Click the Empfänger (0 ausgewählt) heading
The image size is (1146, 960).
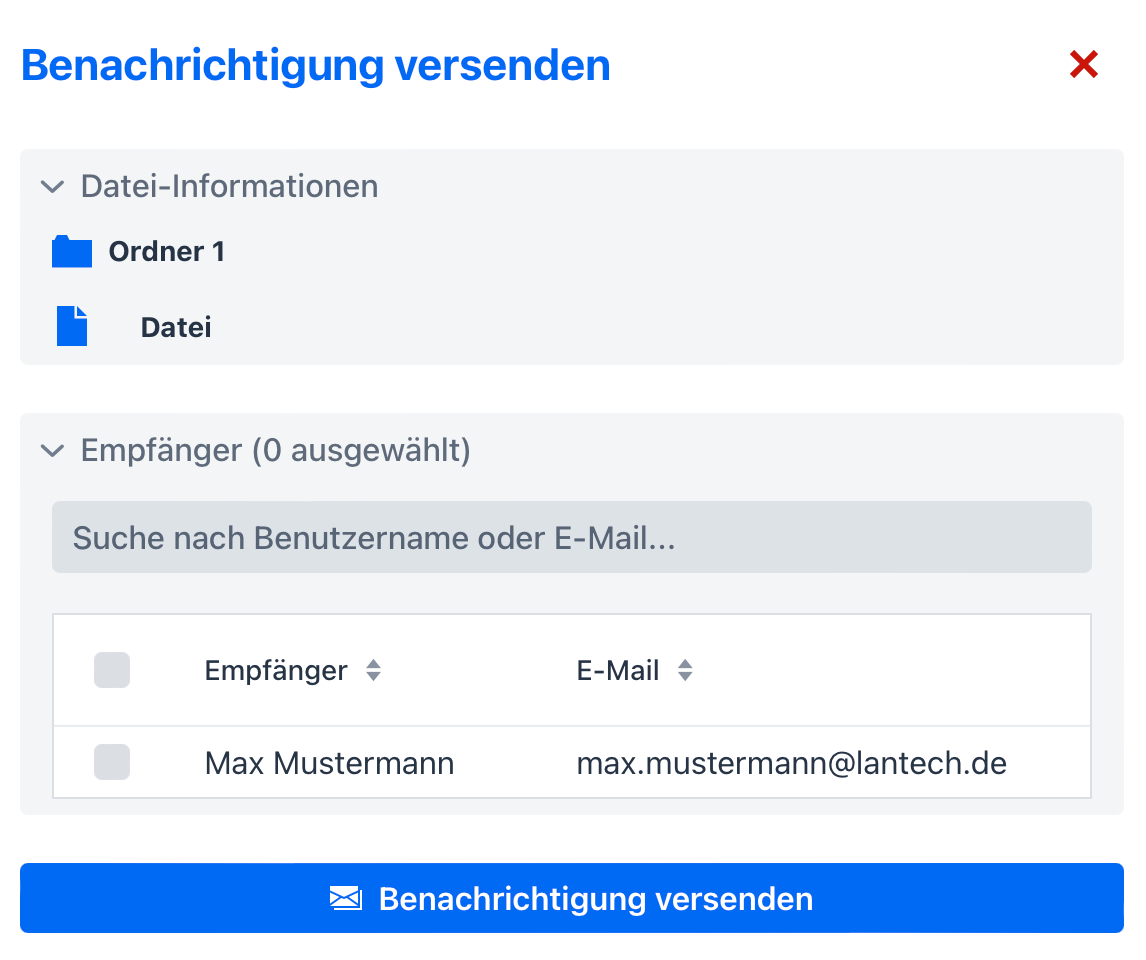click(275, 451)
